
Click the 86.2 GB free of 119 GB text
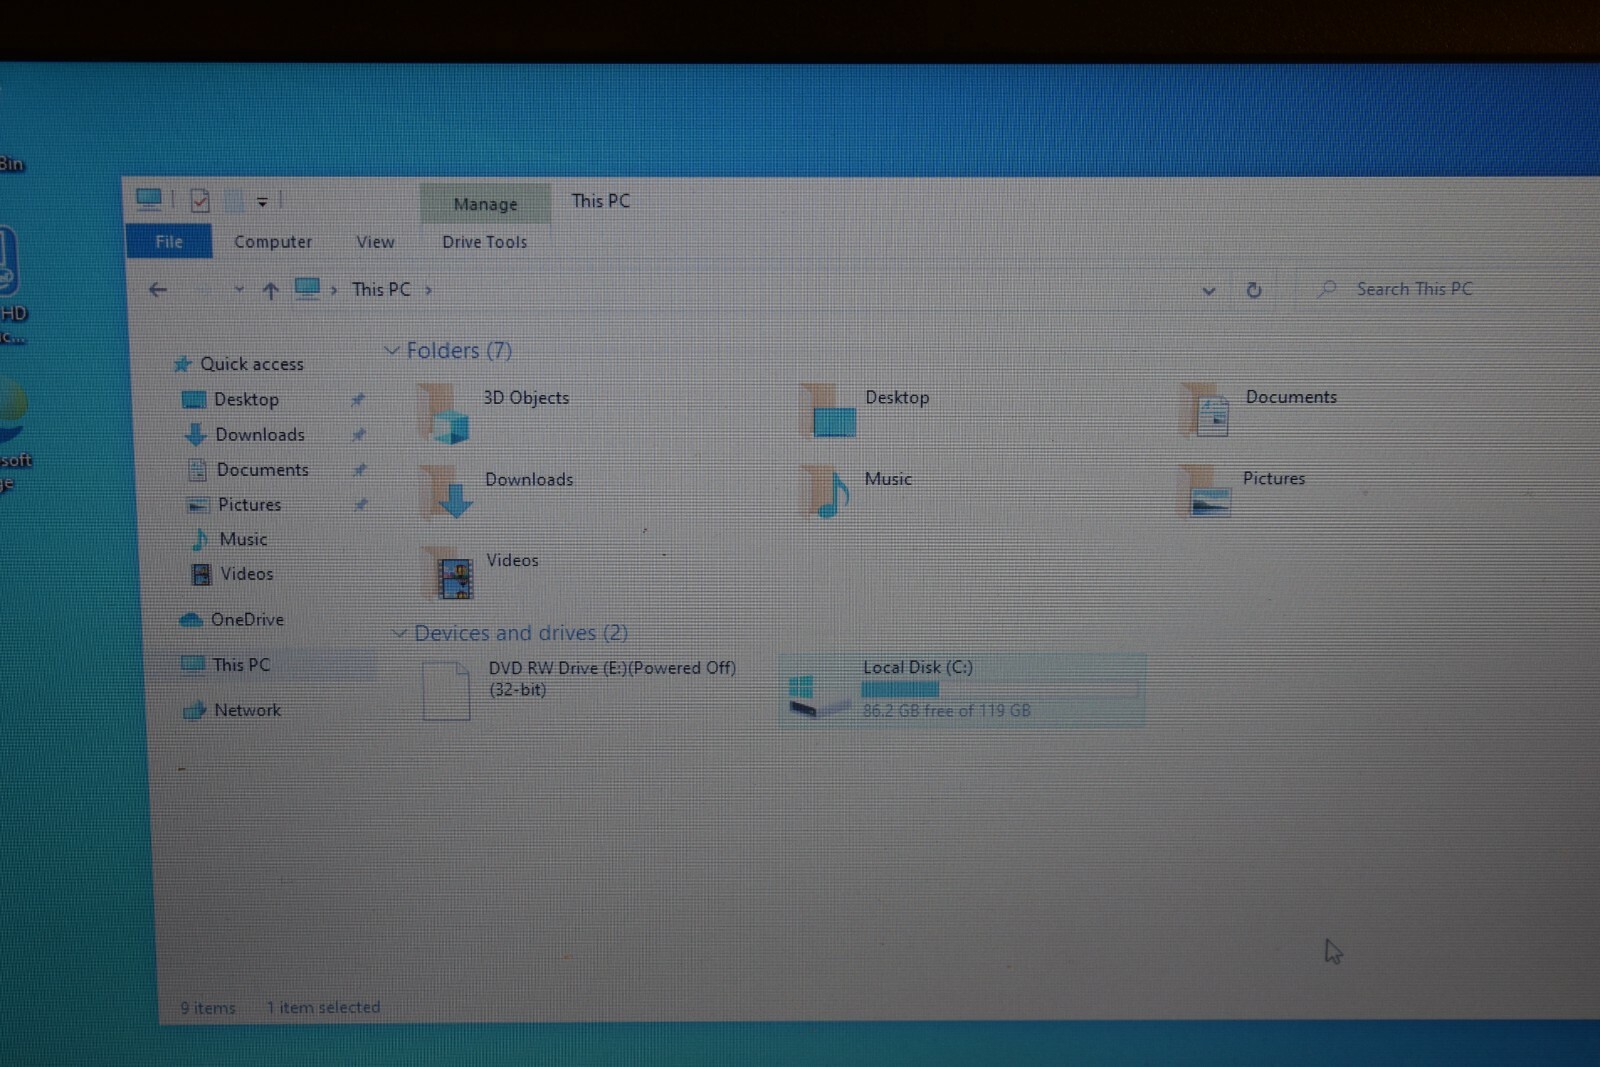pyautogui.click(x=946, y=711)
